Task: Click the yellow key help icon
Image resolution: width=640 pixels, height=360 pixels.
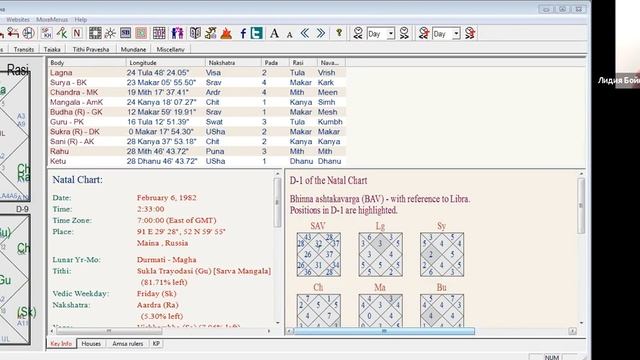Action: pos(339,33)
